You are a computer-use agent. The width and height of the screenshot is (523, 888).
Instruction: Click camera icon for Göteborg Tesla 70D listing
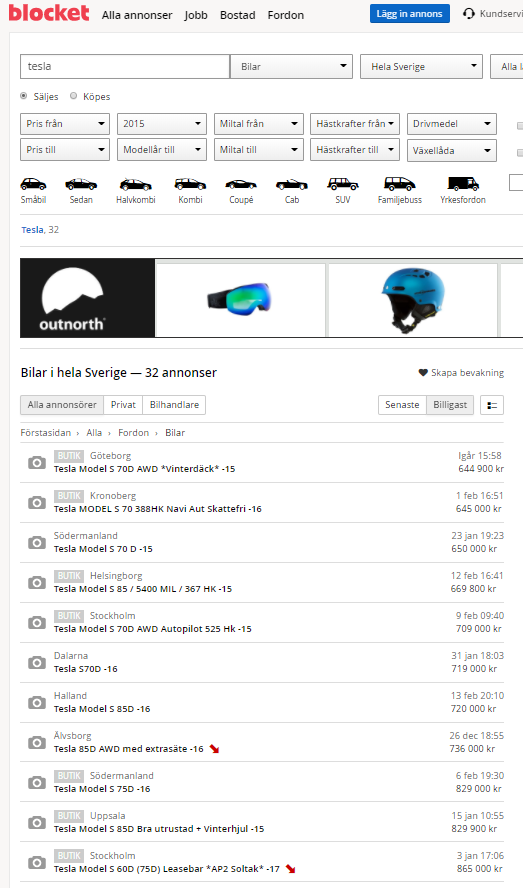tap(37, 462)
